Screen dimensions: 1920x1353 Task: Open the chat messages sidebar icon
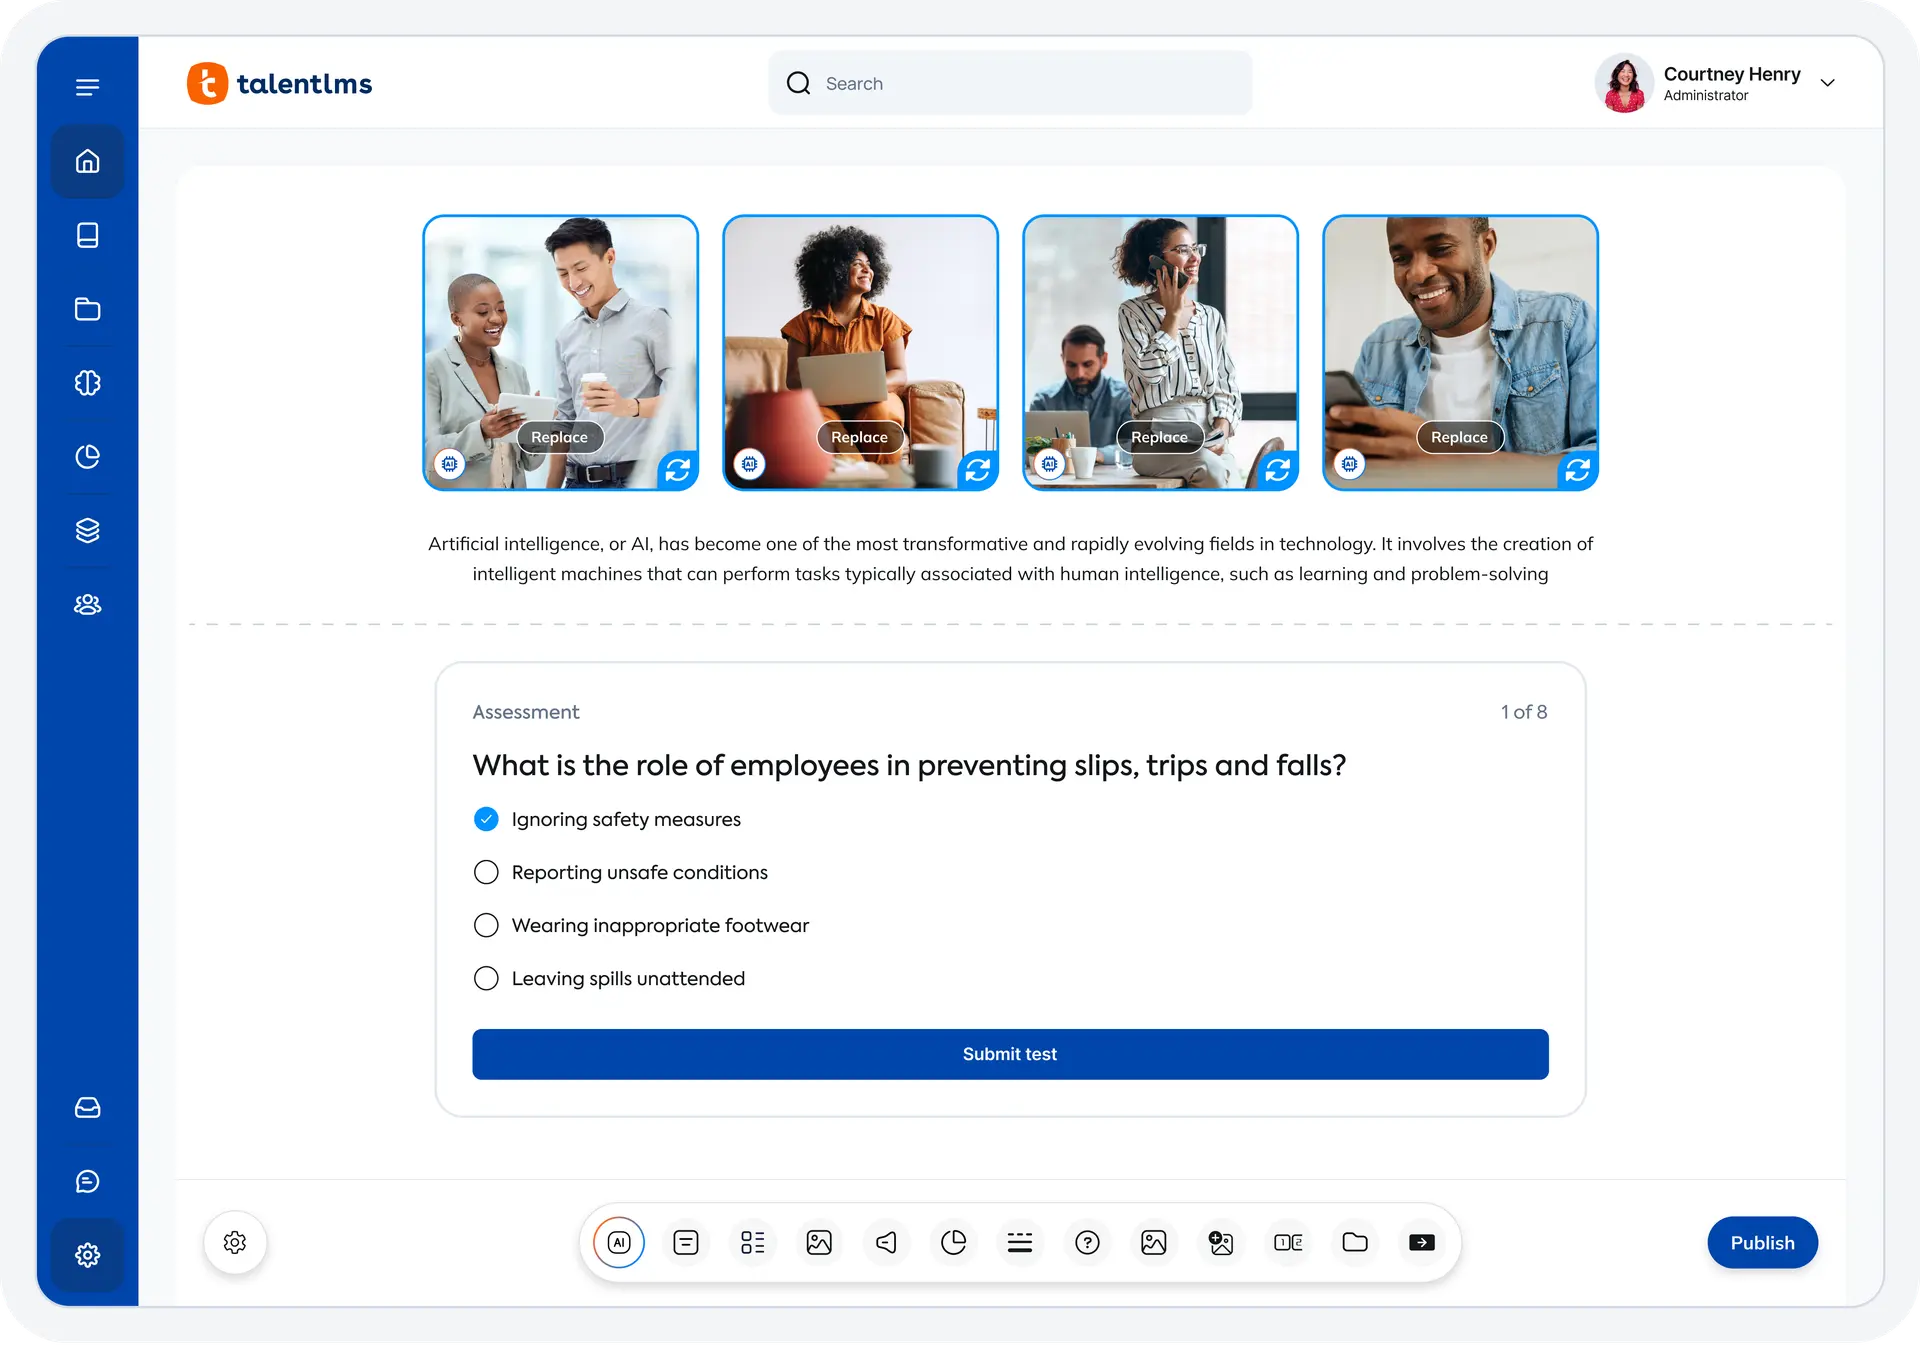pyautogui.click(x=88, y=1181)
